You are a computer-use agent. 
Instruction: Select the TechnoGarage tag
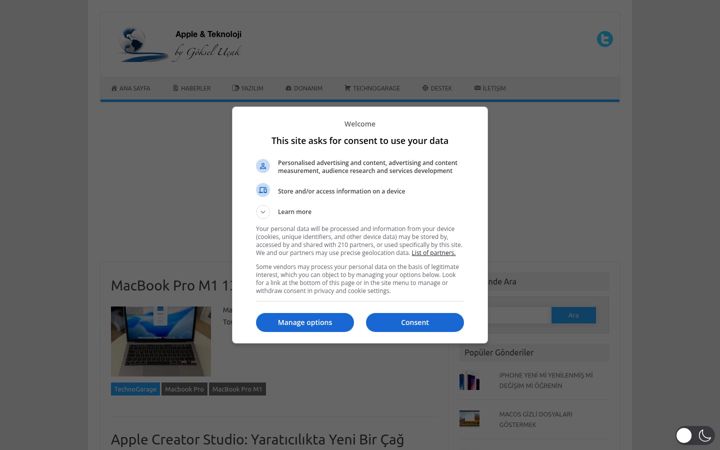pyautogui.click(x=135, y=389)
